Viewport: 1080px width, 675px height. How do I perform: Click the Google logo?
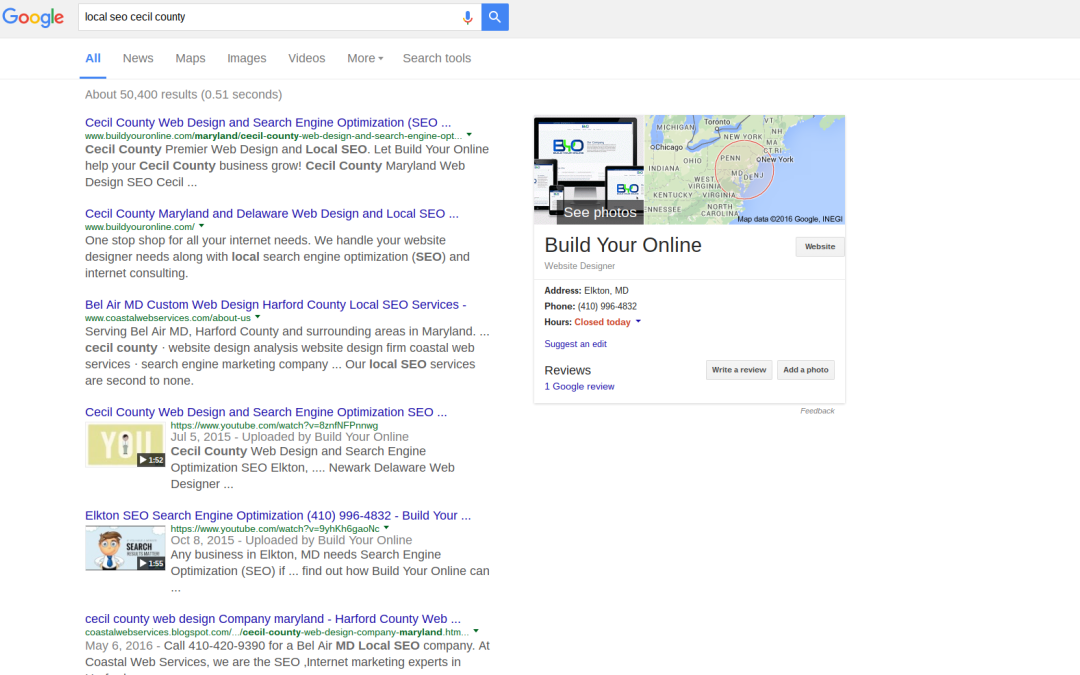click(x=33, y=18)
